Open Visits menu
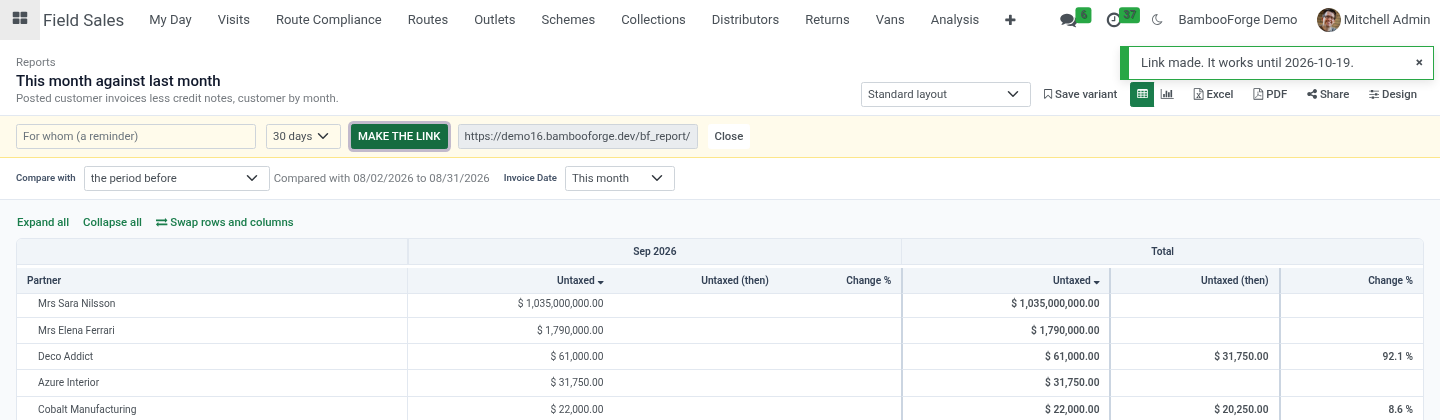The height and width of the screenshot is (420, 1440). click(234, 19)
